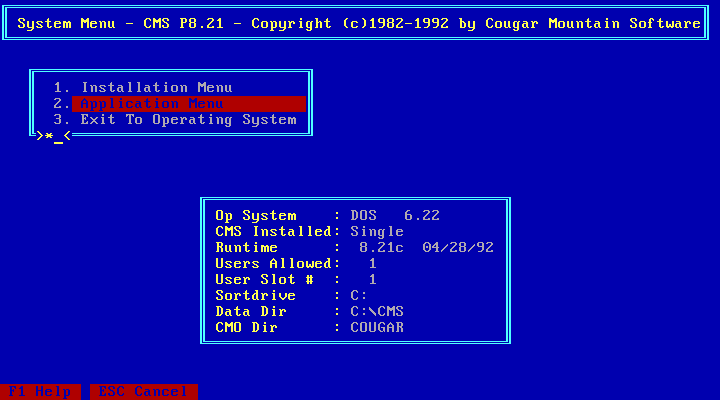Viewport: 720px width, 400px height.
Task: Click the 04/28/92 runtime date
Action: [x=458, y=248]
